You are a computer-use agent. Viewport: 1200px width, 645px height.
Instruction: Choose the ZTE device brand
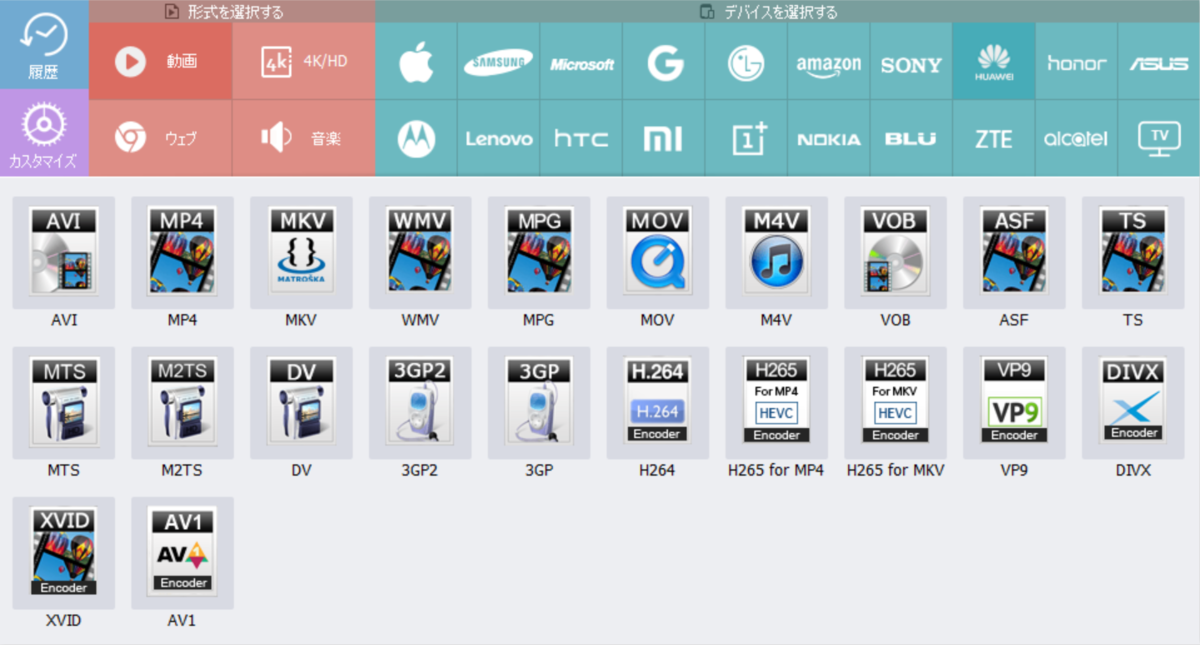(994, 138)
